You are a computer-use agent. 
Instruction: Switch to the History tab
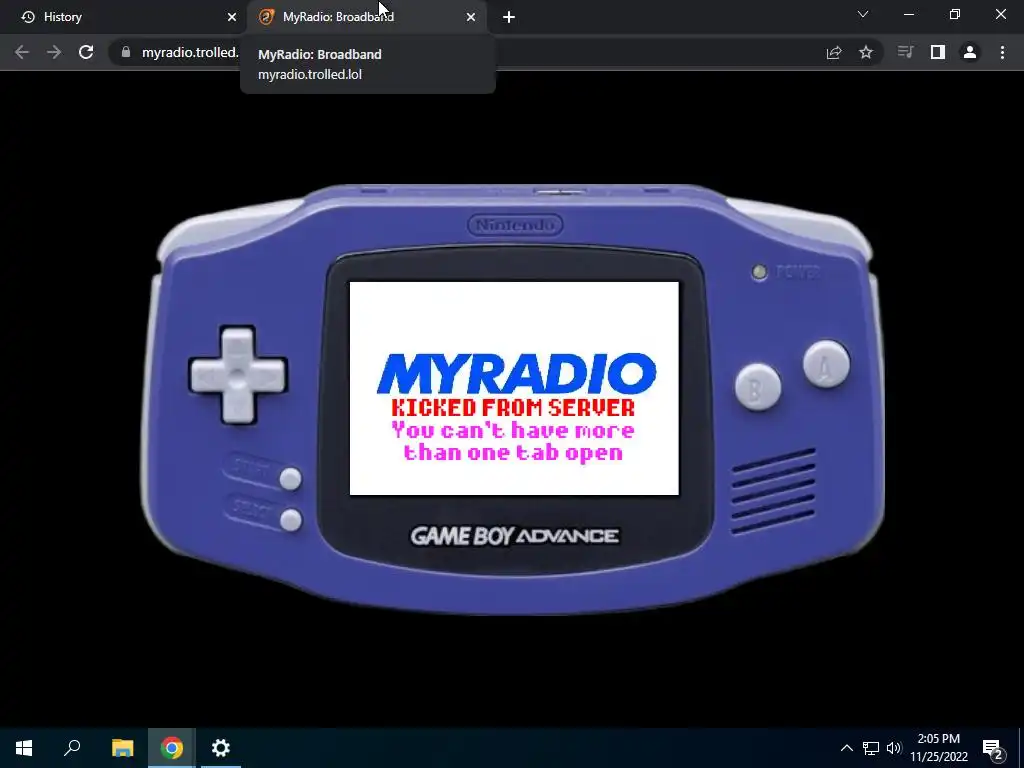click(x=123, y=17)
